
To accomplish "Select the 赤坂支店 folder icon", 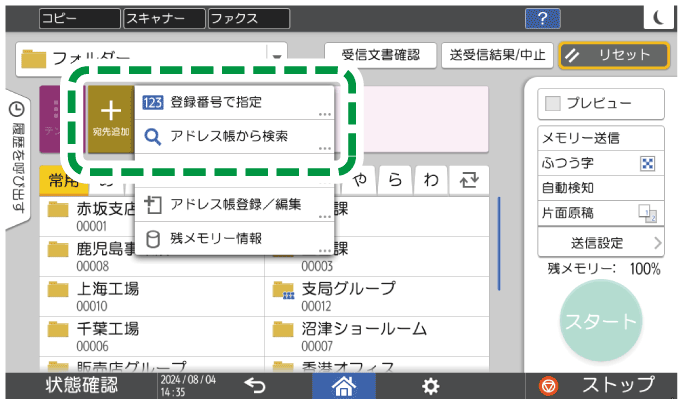I will pyautogui.click(x=58, y=209).
